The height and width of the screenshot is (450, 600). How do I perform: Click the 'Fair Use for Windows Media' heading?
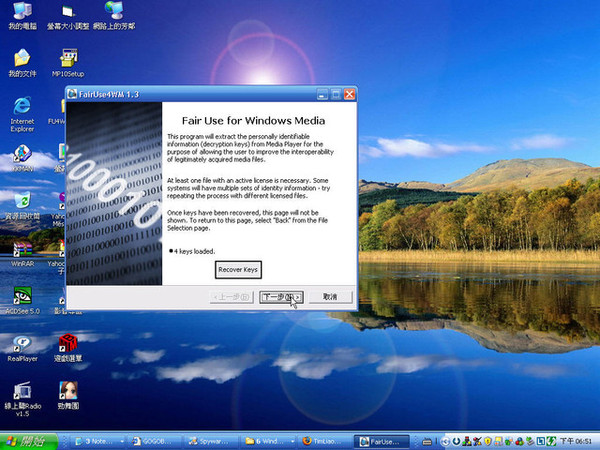point(253,121)
